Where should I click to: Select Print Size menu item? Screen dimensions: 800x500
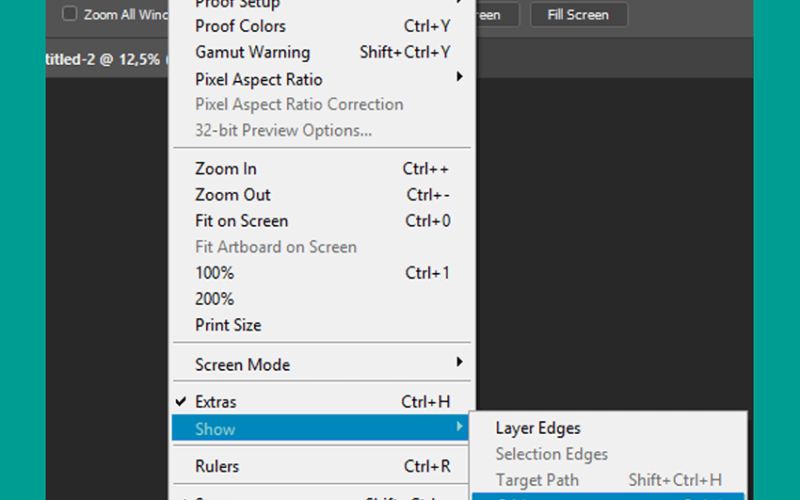click(321, 325)
